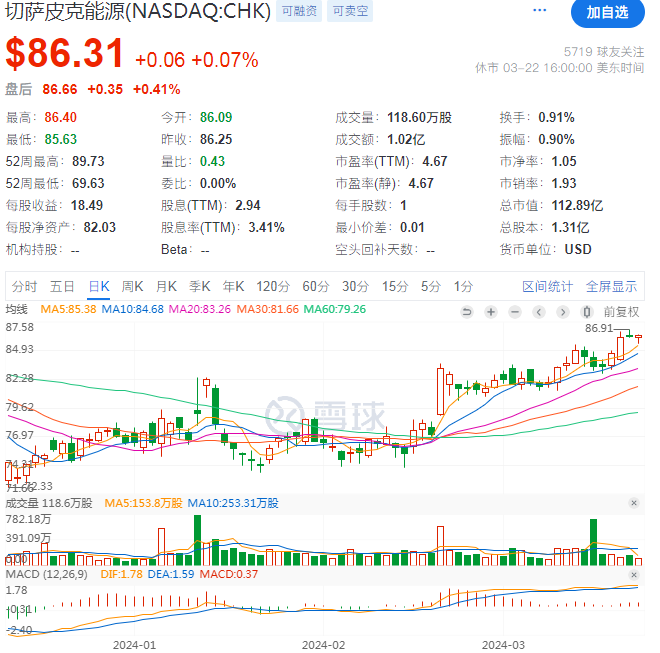Click the MA30:81.66 moving average label
The height and width of the screenshot is (653, 660).
267,309
